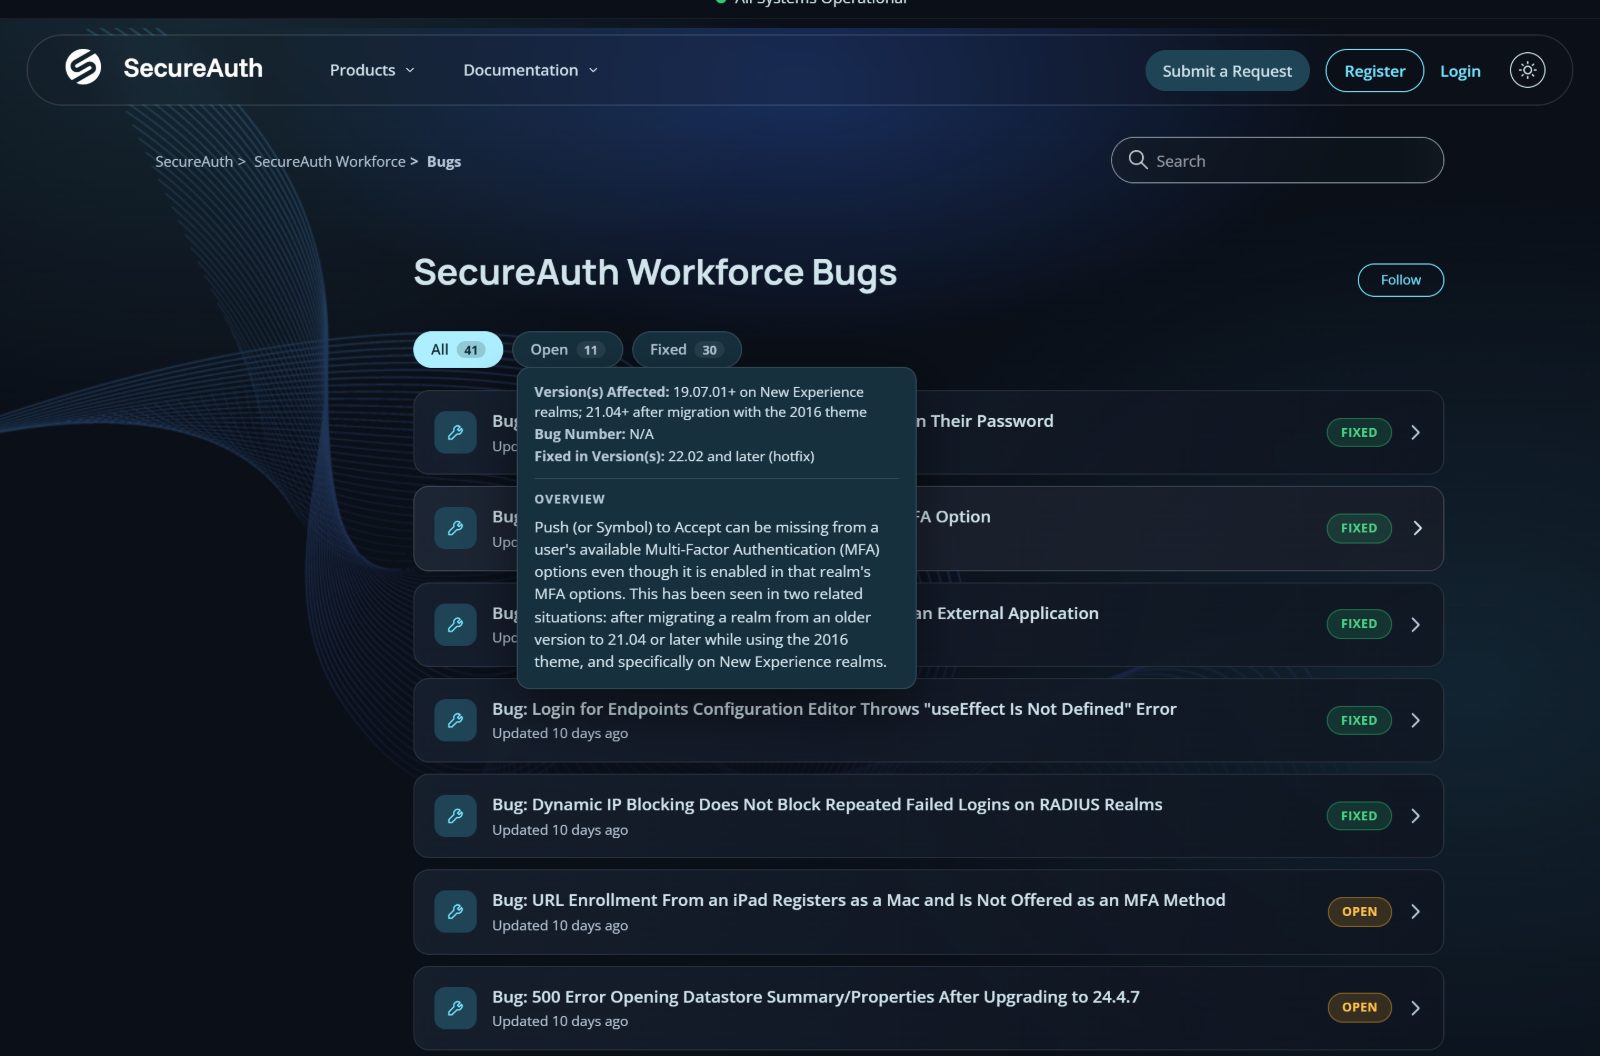This screenshot has height=1056, width=1600.
Task: Click wrench icon of Their Password bug row
Action: click(x=455, y=432)
